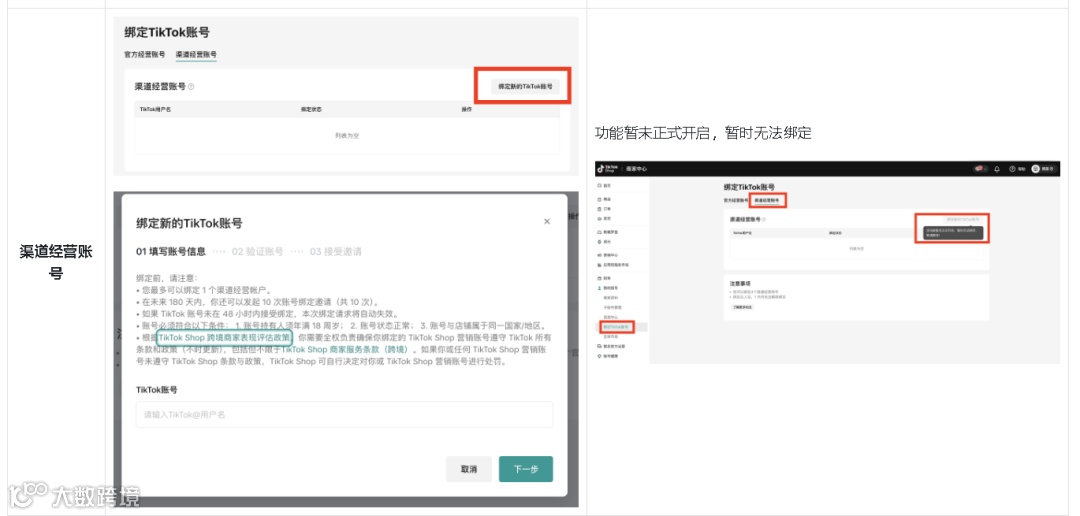Open the TikTok Shop 商家服务条款（跨境）link

pyautogui.click(x=345, y=349)
